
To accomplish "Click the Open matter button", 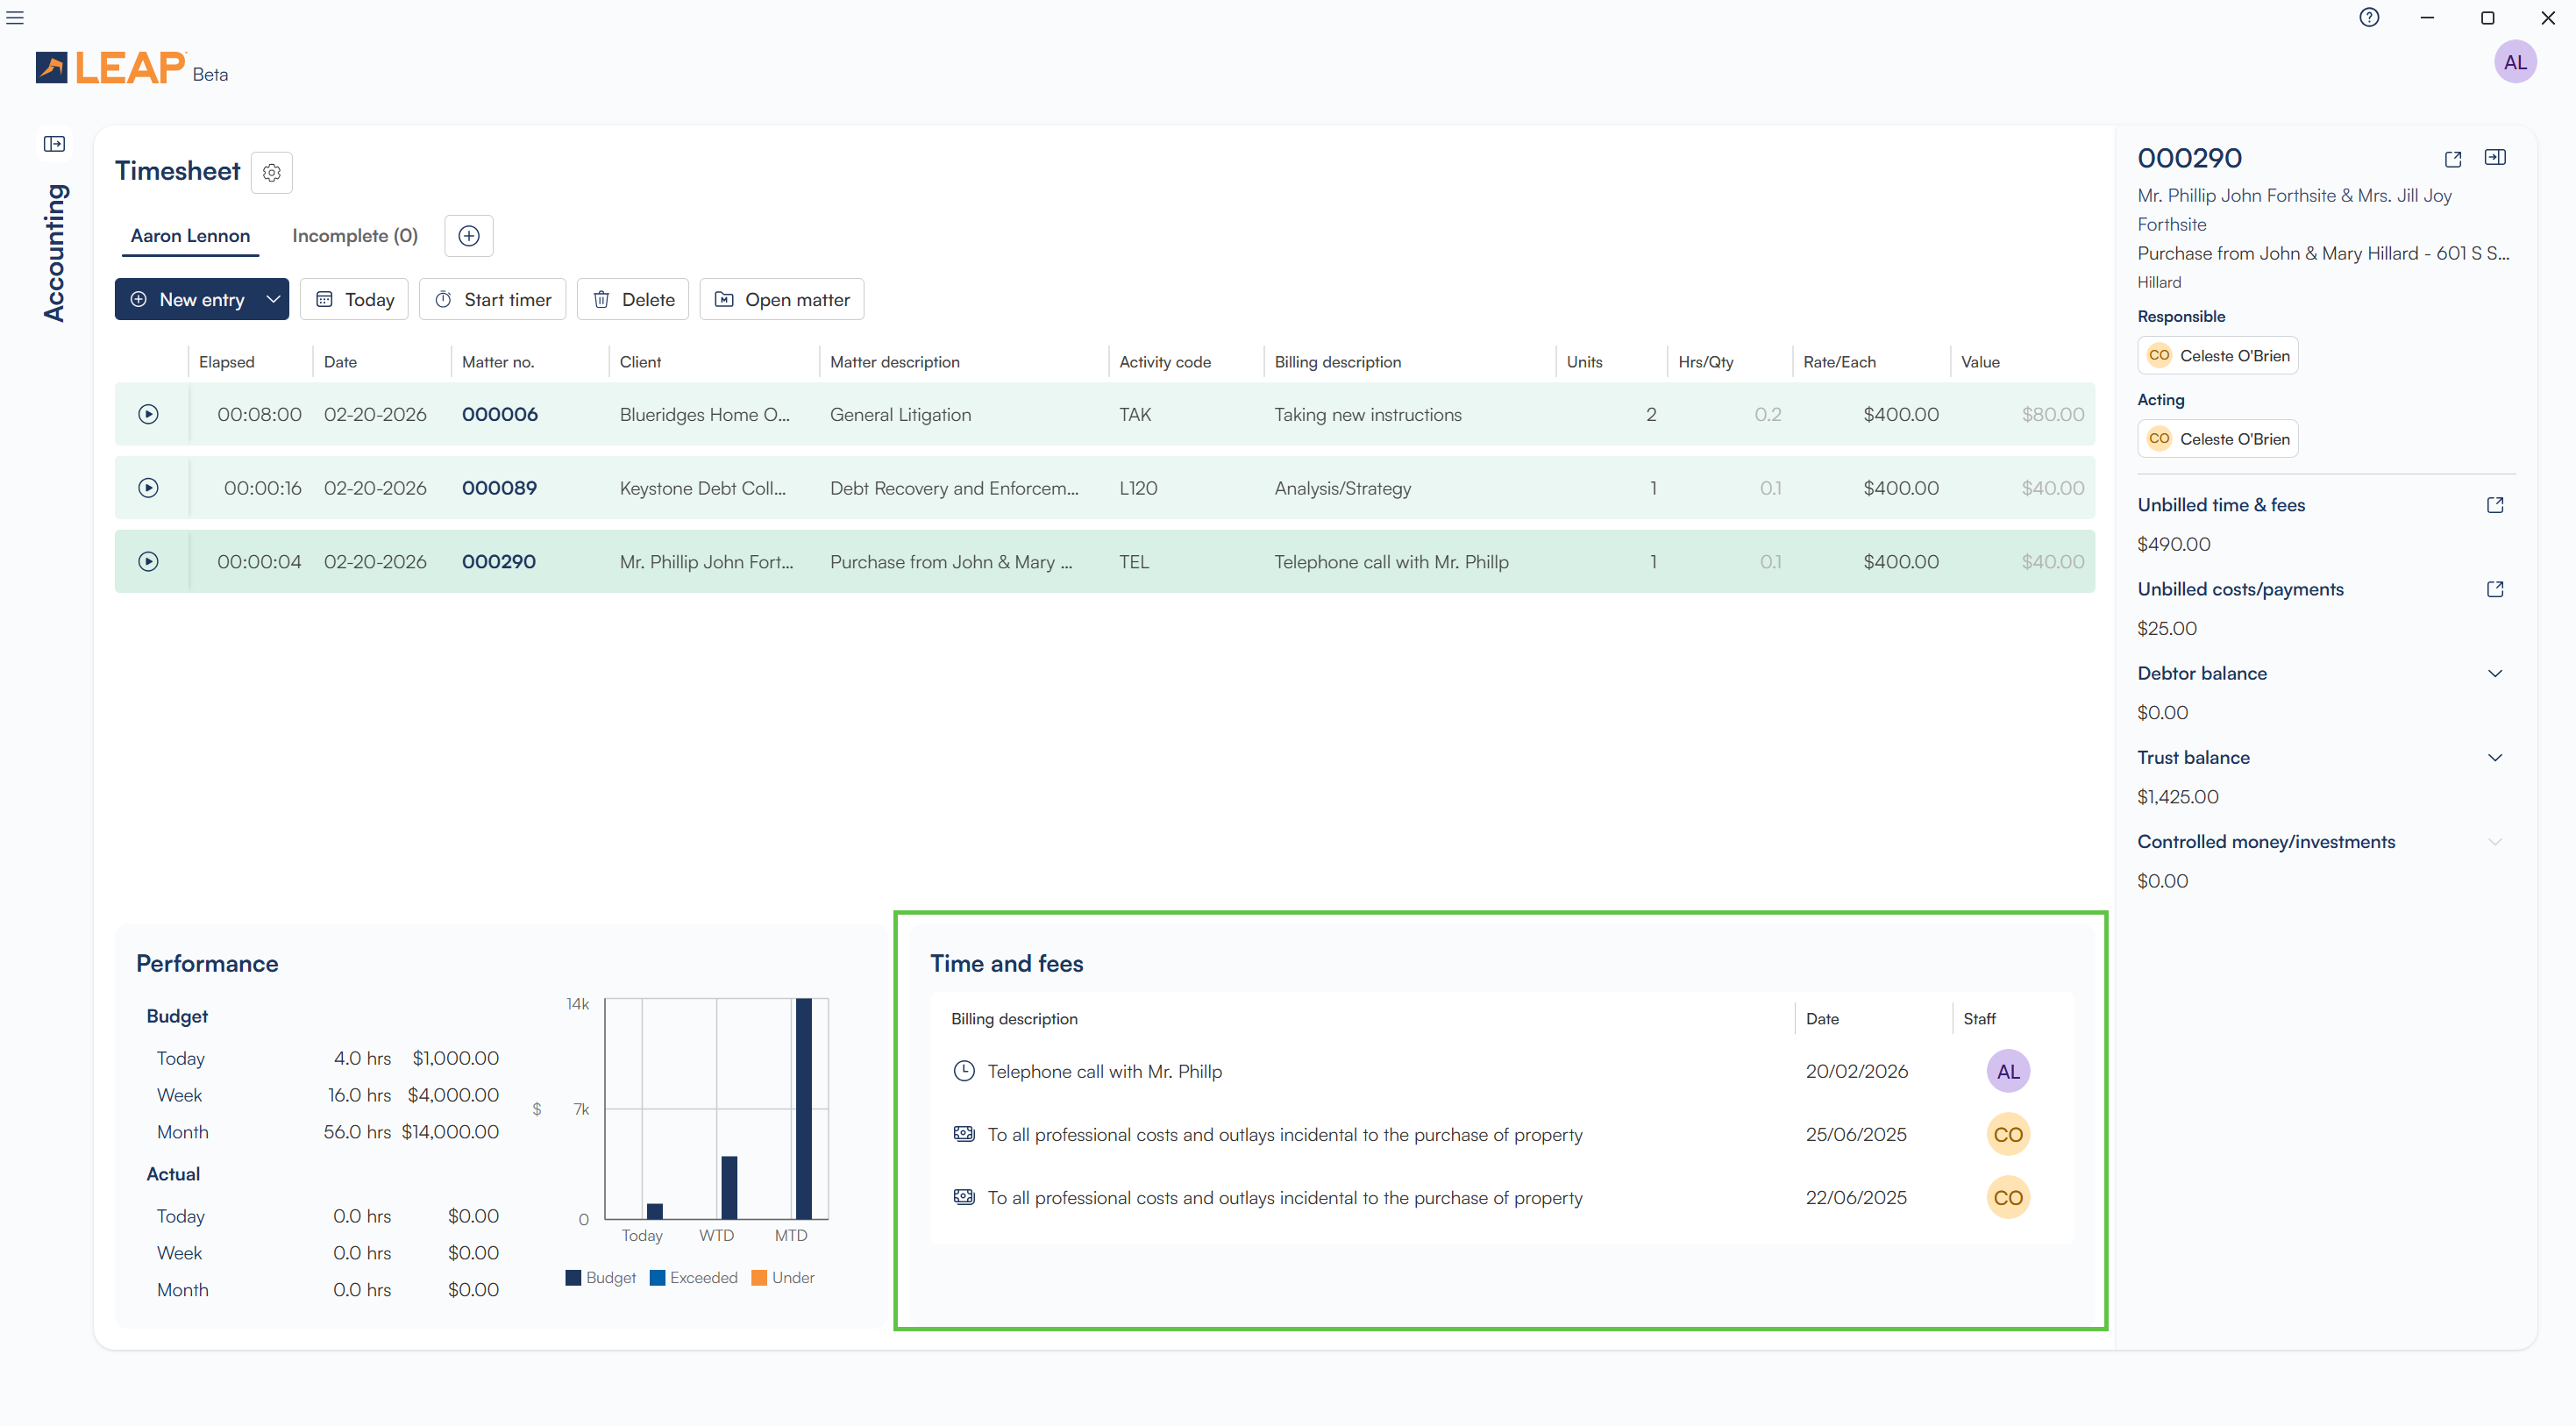I will pyautogui.click(x=781, y=299).
